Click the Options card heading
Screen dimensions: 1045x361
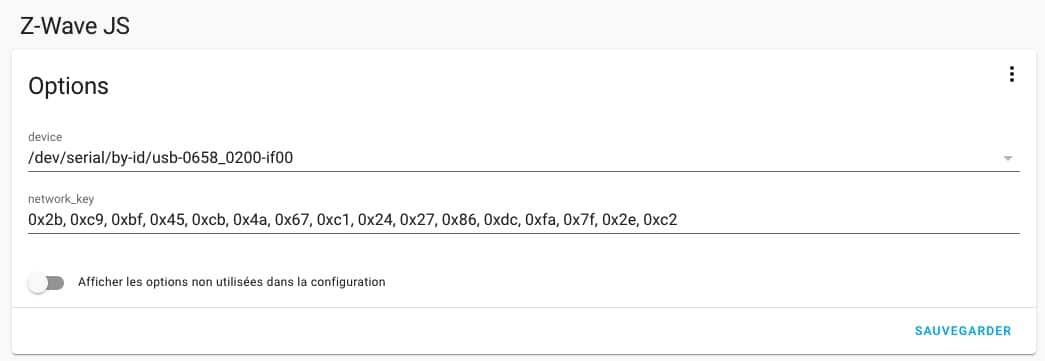point(68,86)
